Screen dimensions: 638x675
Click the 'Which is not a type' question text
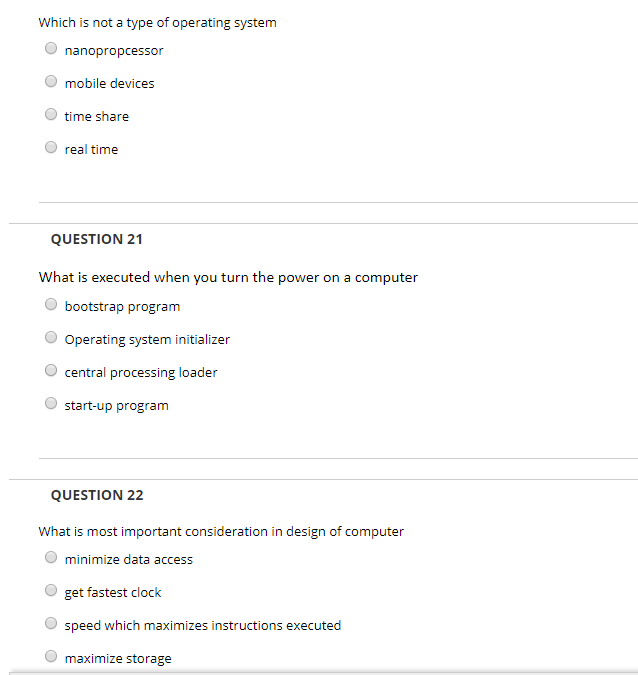tap(158, 23)
